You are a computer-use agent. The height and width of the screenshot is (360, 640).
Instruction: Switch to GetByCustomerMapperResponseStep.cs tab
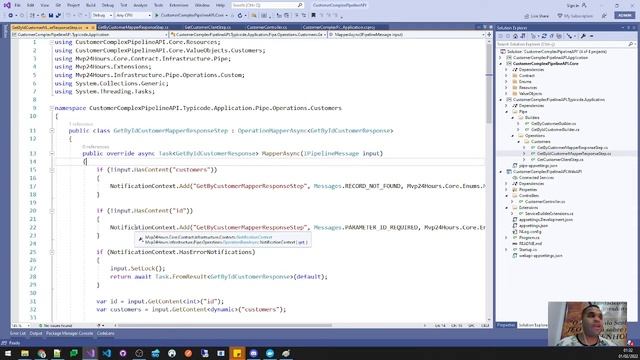click(133, 27)
